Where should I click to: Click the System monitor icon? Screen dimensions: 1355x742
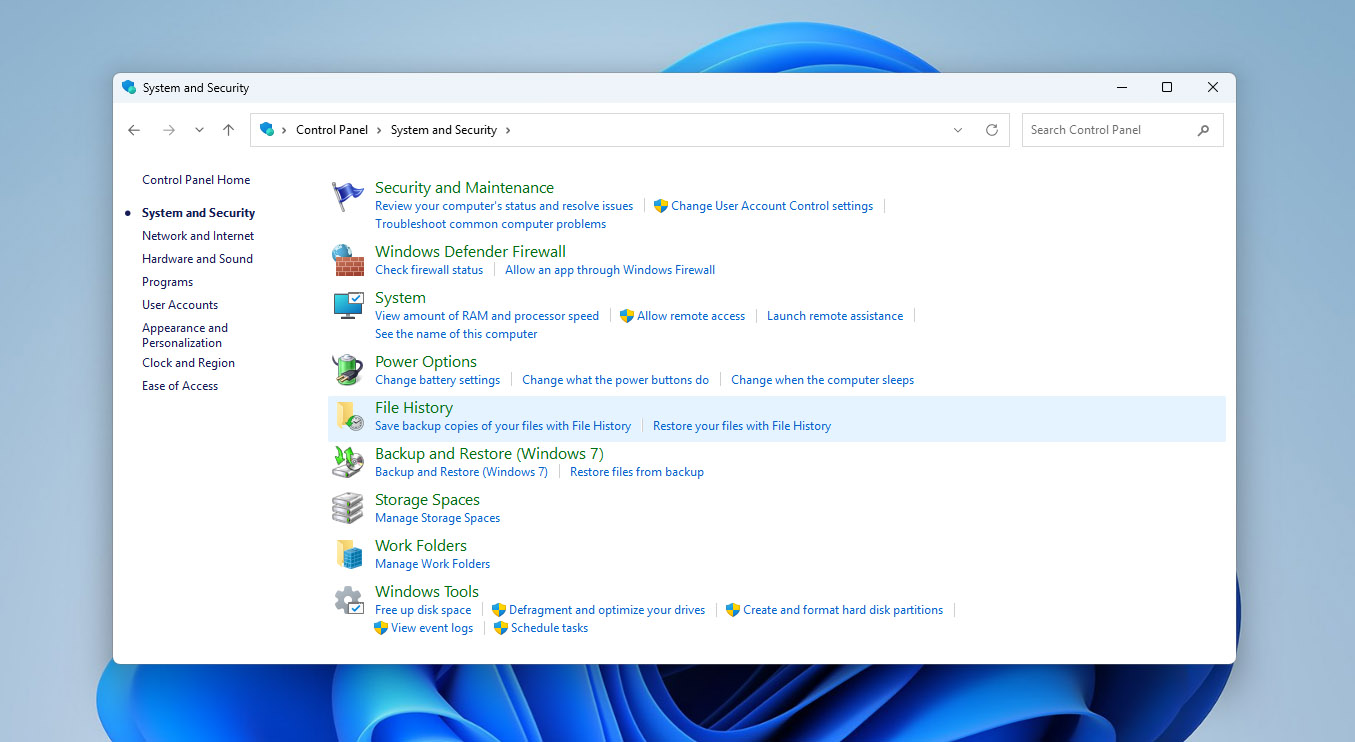tap(347, 306)
